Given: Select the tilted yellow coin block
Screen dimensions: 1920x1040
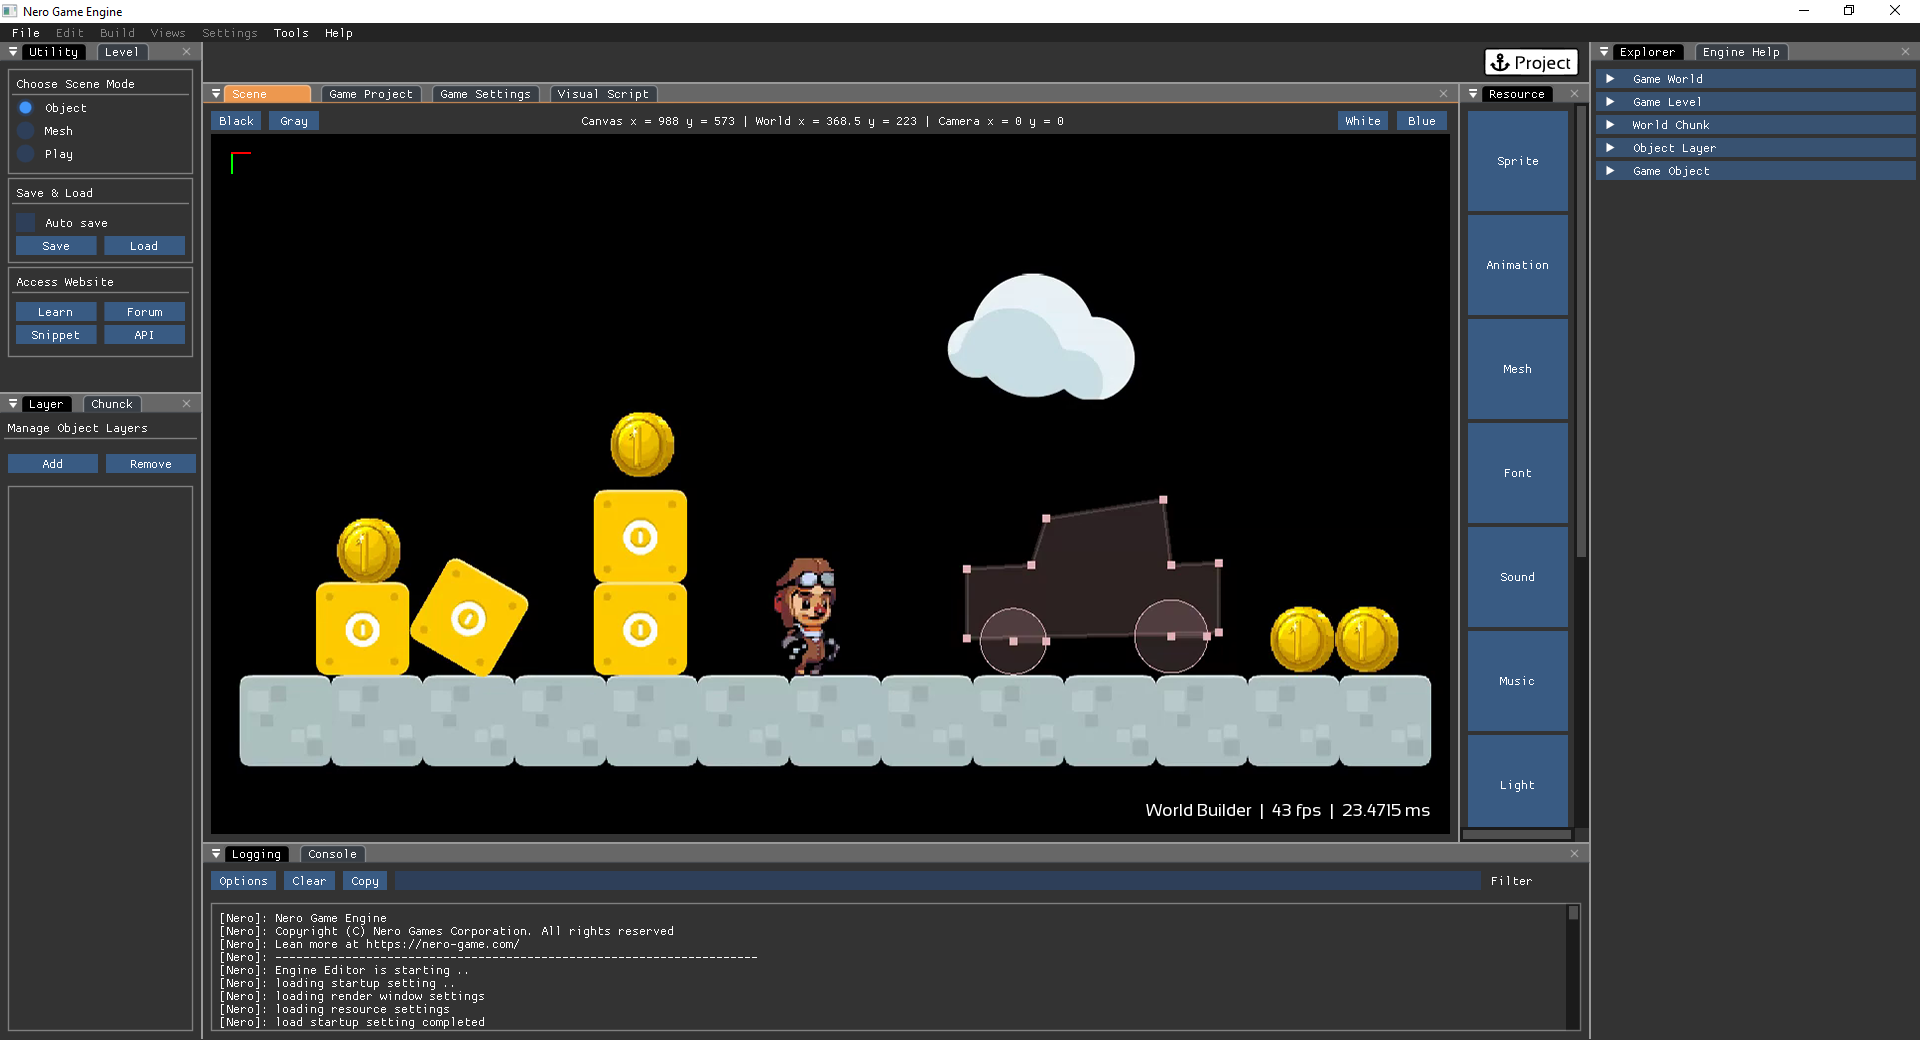Looking at the screenshot, I should tap(469, 617).
